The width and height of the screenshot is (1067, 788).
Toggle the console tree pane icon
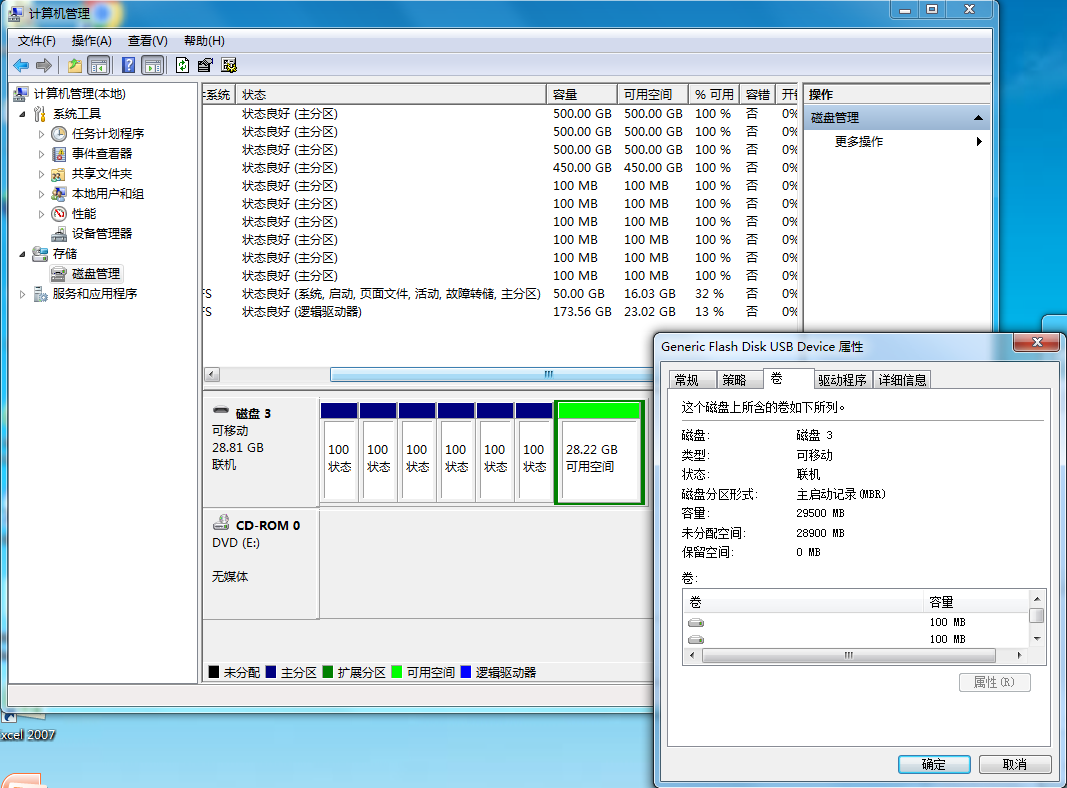(99, 65)
